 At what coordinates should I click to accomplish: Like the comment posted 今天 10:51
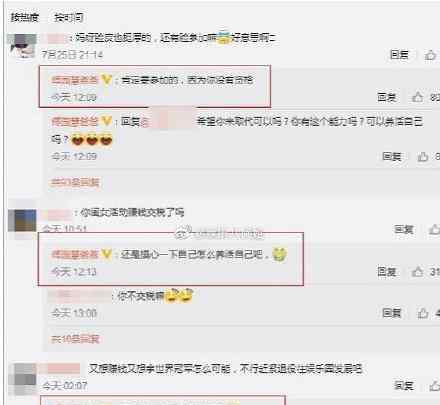[x=434, y=229]
